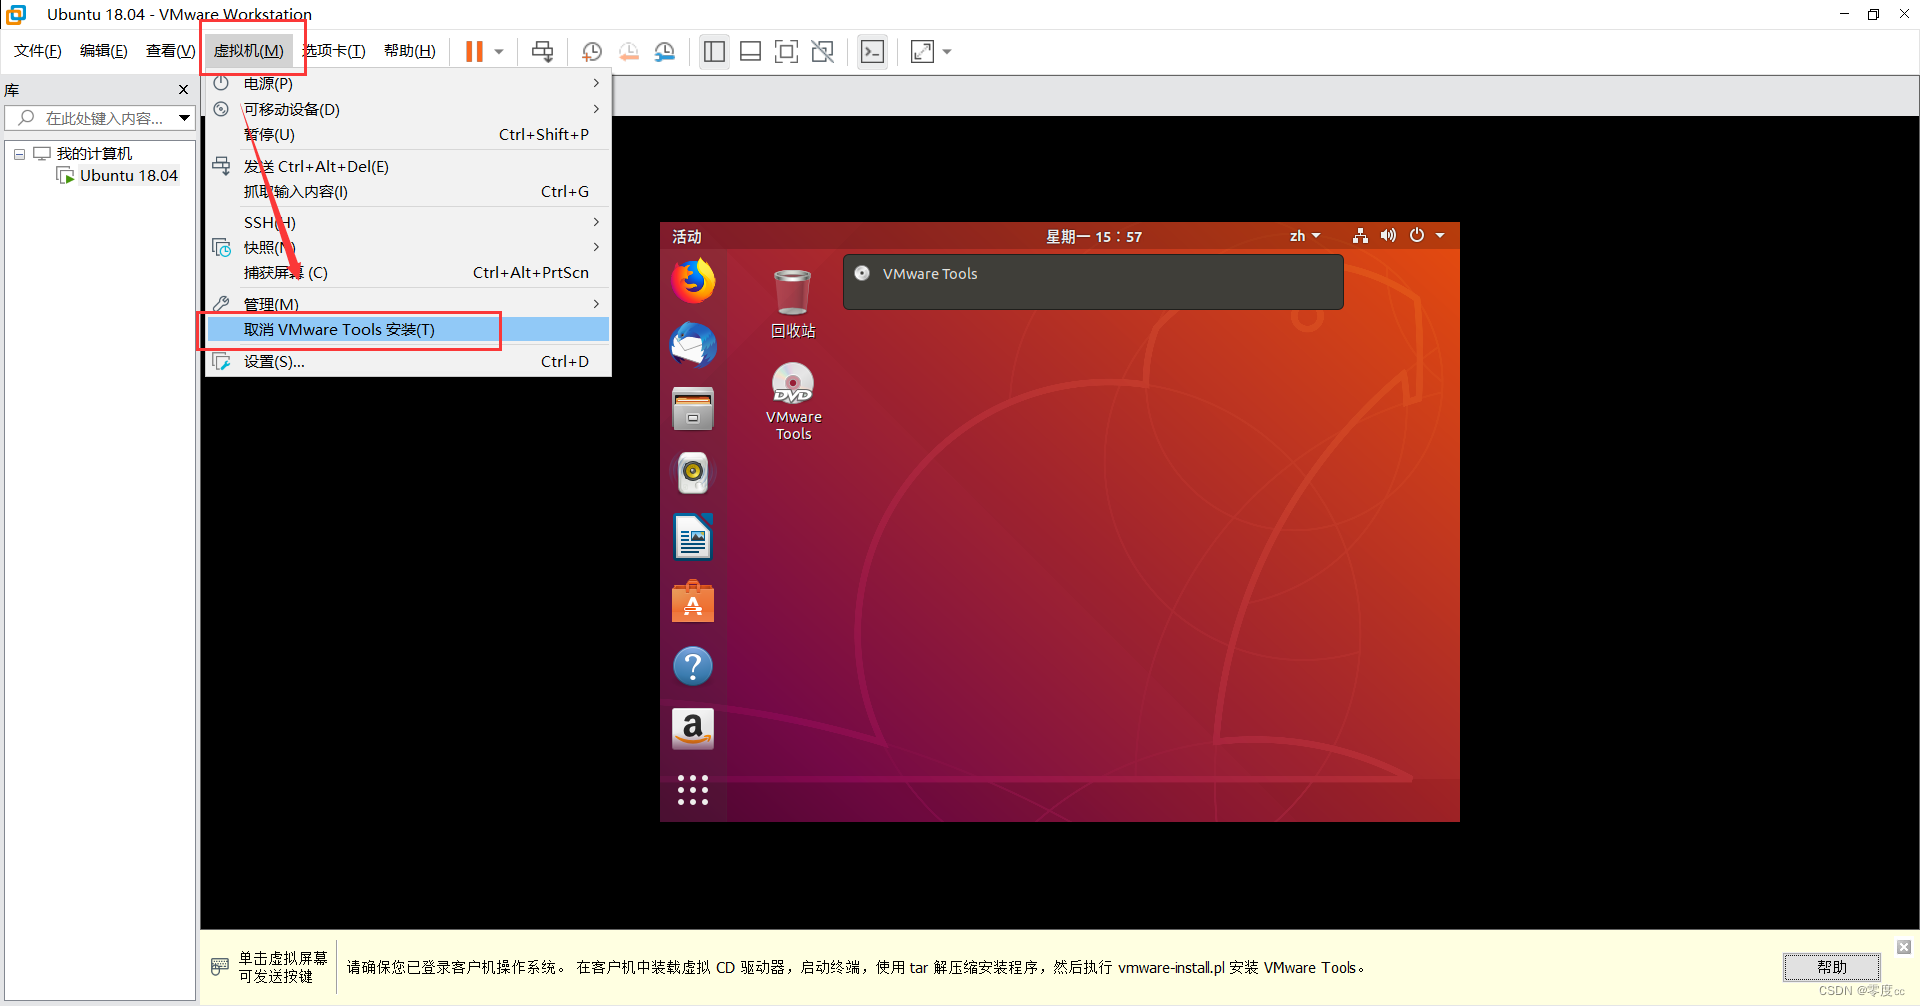Image resolution: width=1920 pixels, height=1006 pixels.
Task: Open the zh input source dropdown in the guest
Action: point(1304,236)
